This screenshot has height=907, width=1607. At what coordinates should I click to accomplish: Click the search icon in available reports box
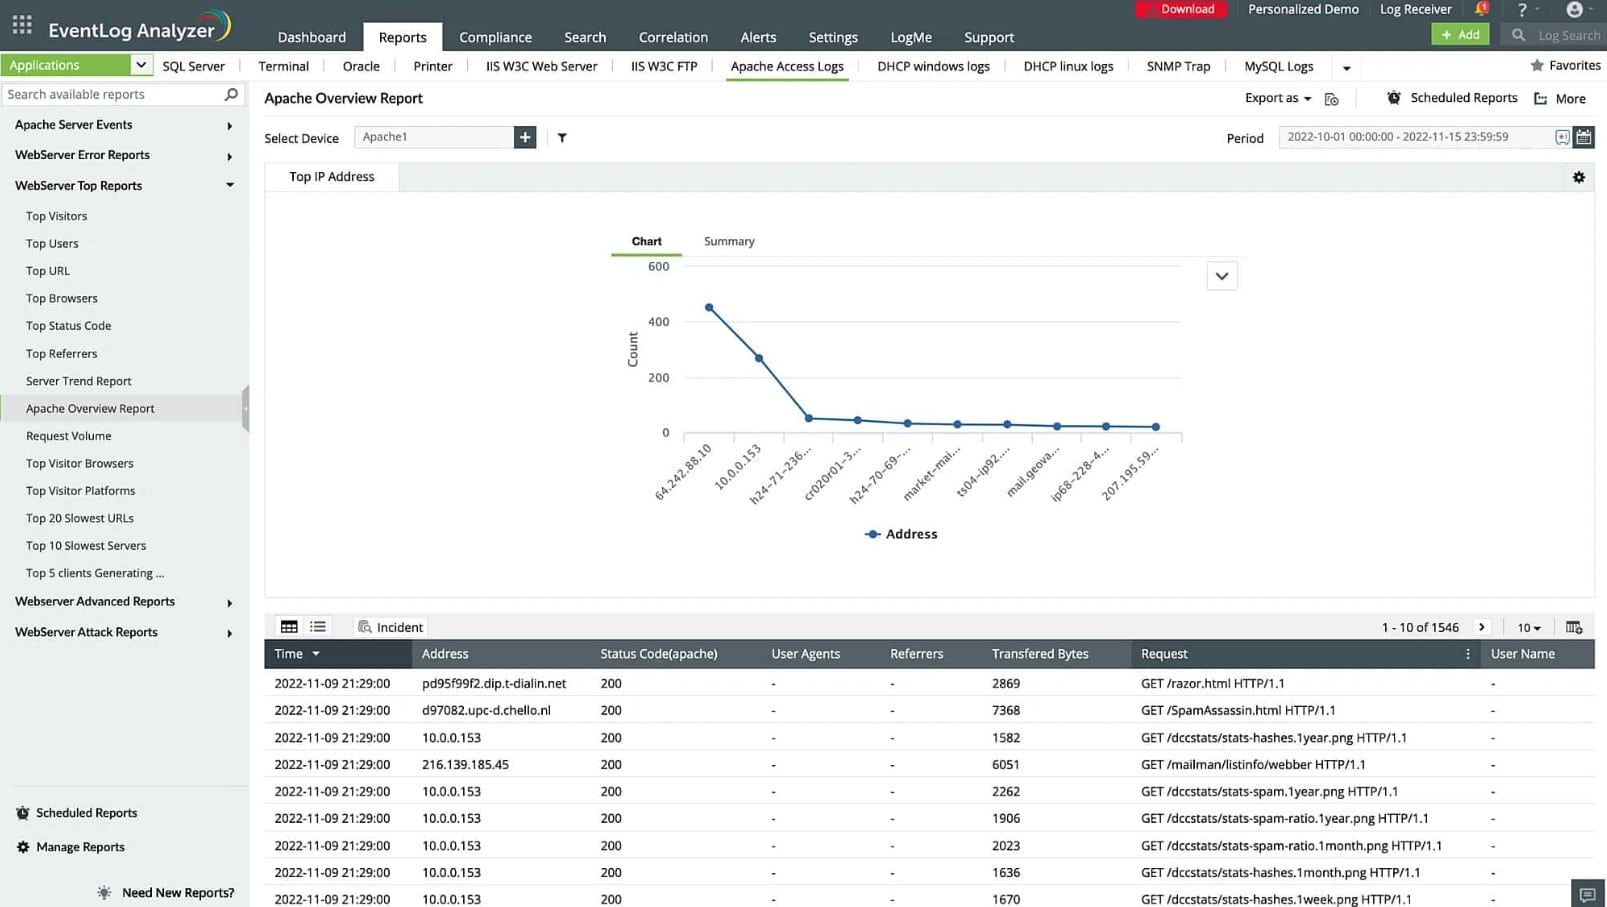pos(231,94)
